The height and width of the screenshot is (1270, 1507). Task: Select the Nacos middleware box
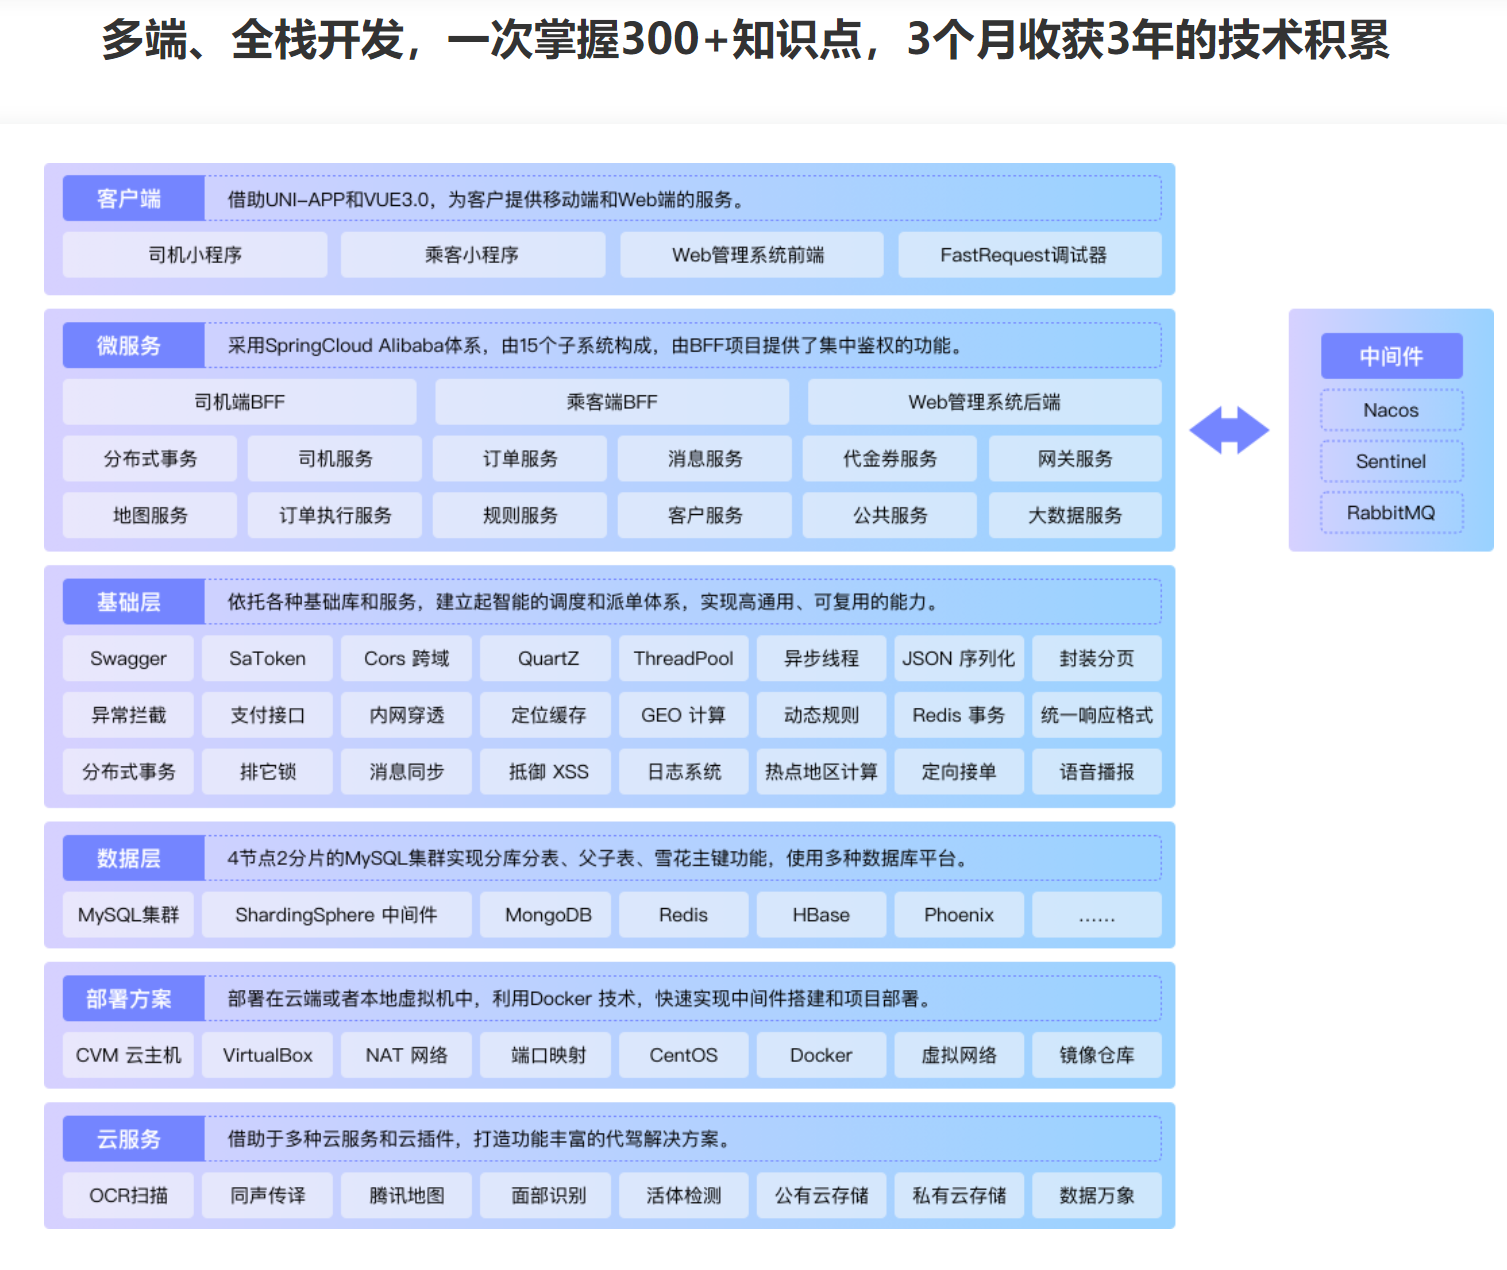[x=1391, y=410]
